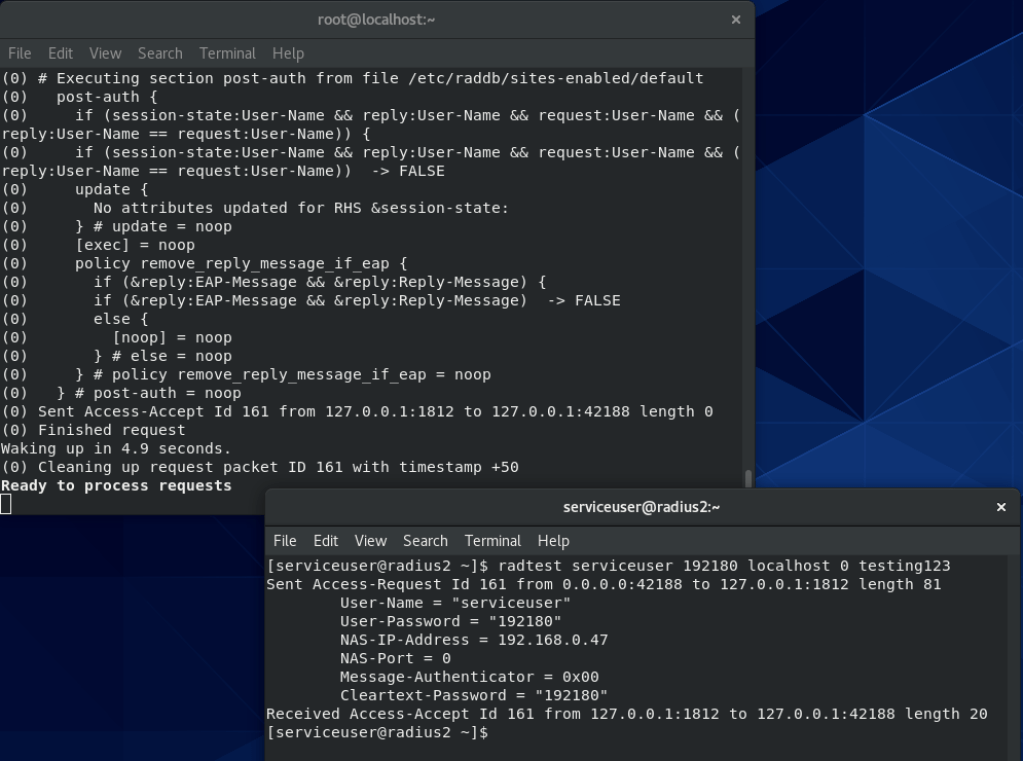Open Help menu in serviceuser@radius2 terminal
The height and width of the screenshot is (761, 1023).
coord(553,541)
